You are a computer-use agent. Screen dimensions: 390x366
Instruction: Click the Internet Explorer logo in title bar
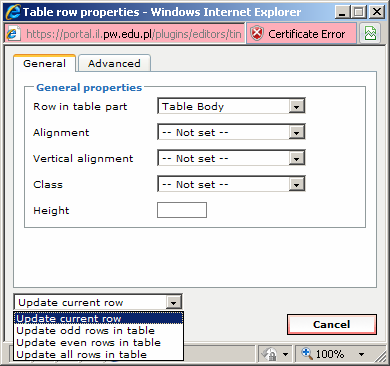click(13, 12)
